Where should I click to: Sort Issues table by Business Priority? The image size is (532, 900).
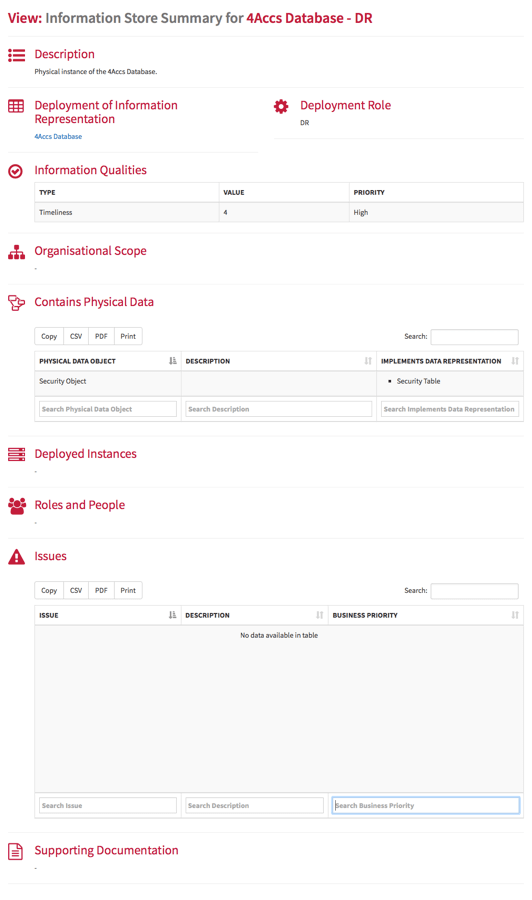425,615
